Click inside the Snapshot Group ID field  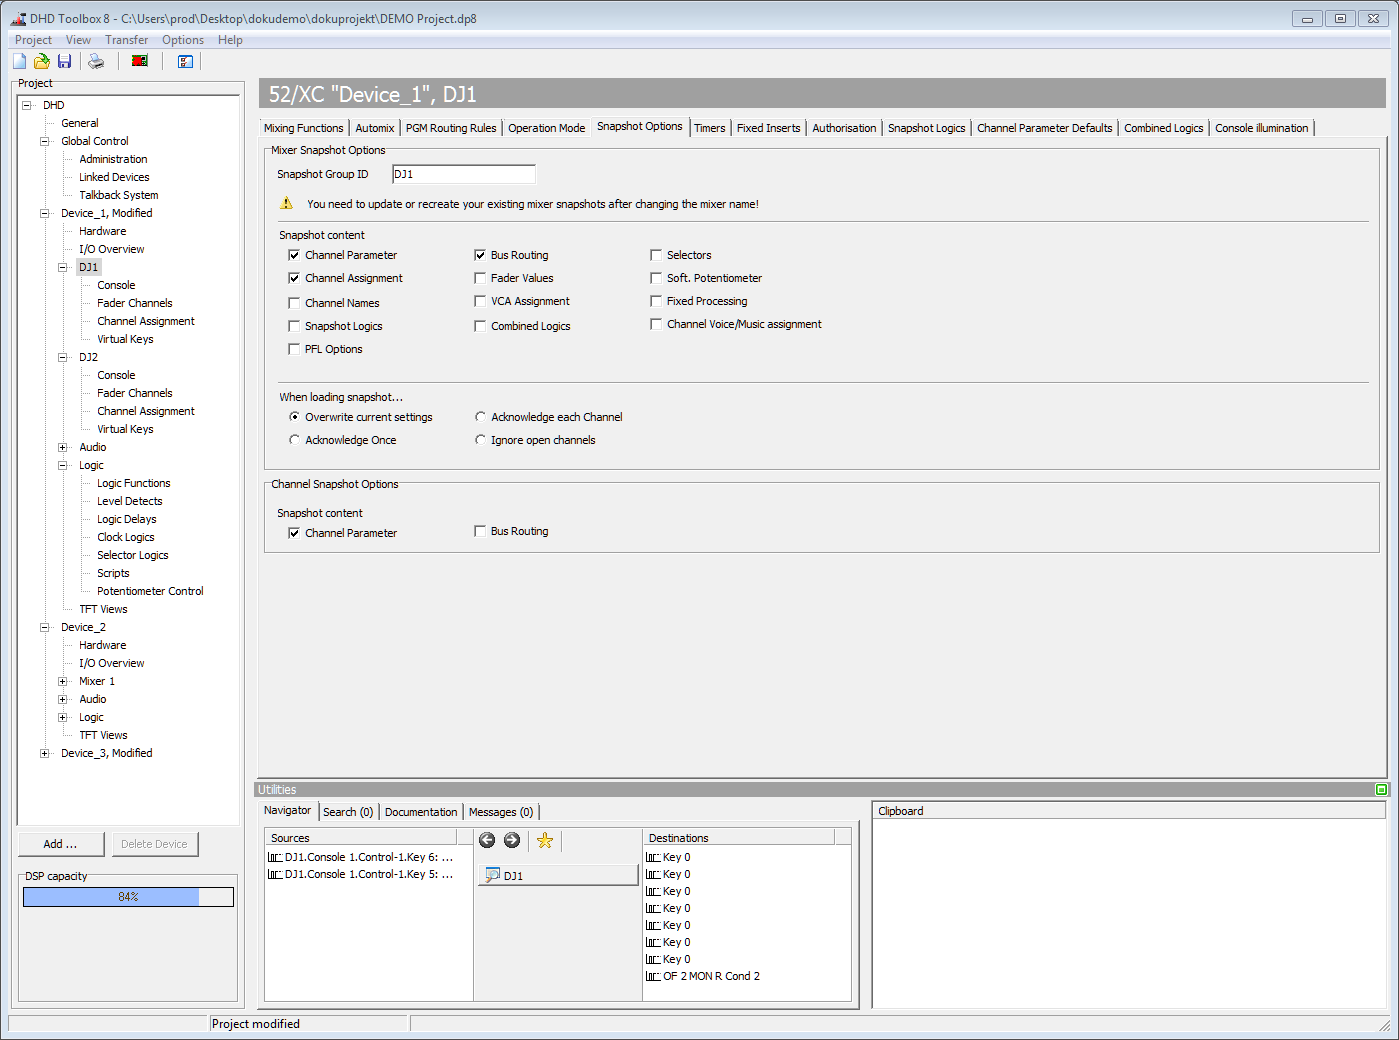[463, 173]
